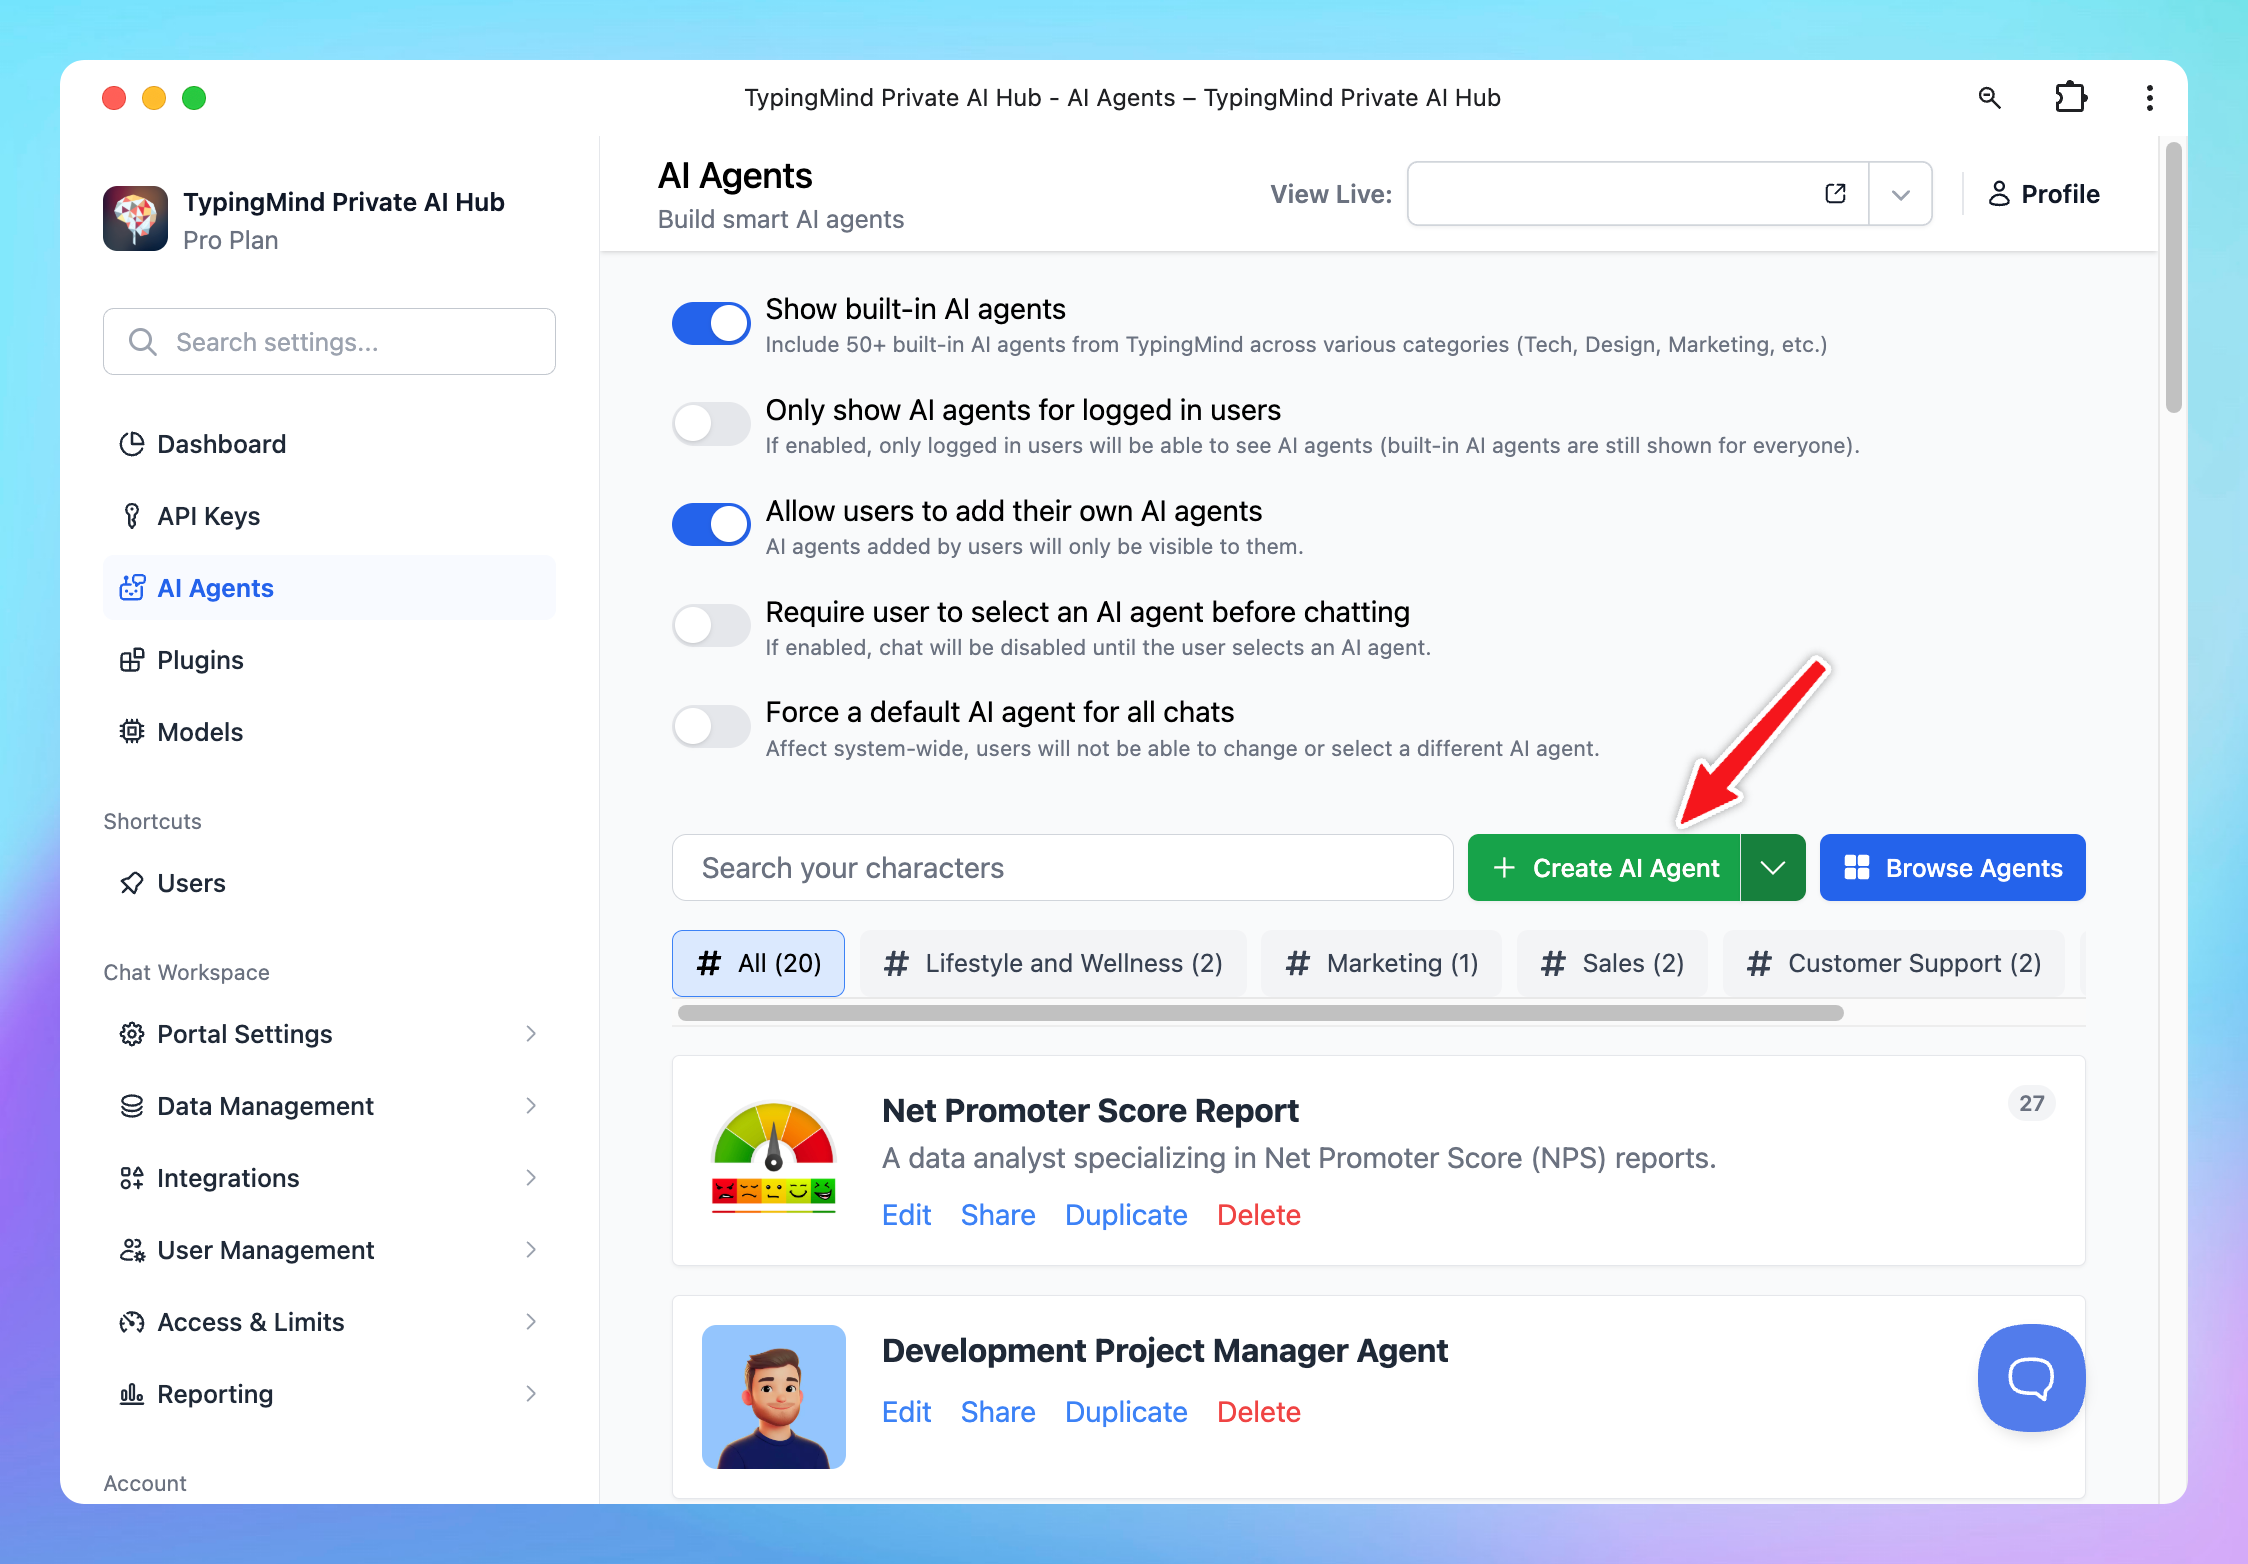Delete Development Project Manager Agent
Viewport: 2248px width, 1564px height.
pos(1258,1412)
